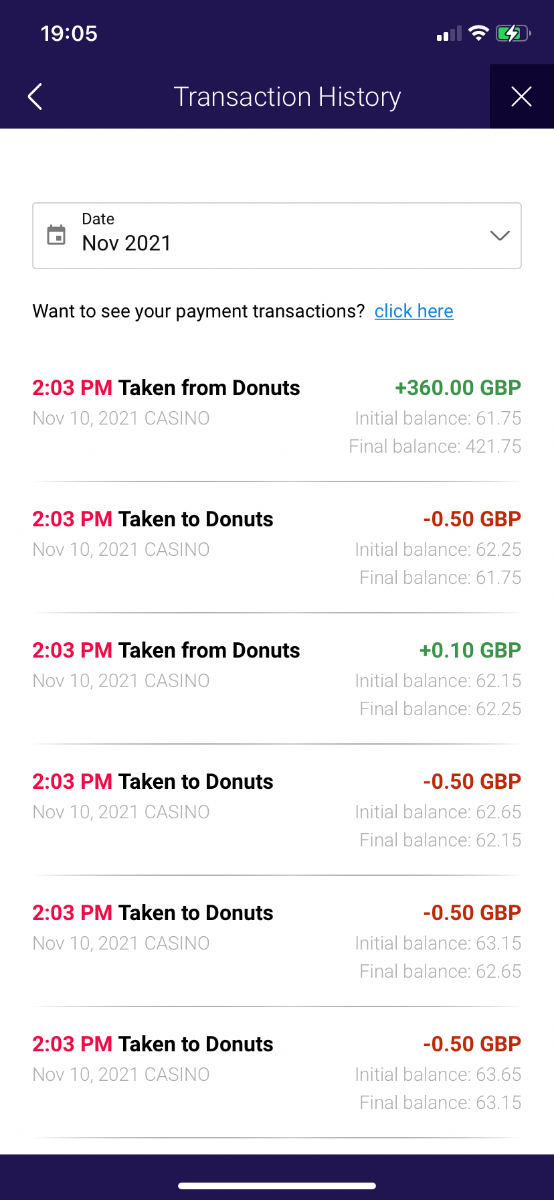554x1200 pixels.
Task: Open the Nov 2021 date selector
Action: pos(277,236)
